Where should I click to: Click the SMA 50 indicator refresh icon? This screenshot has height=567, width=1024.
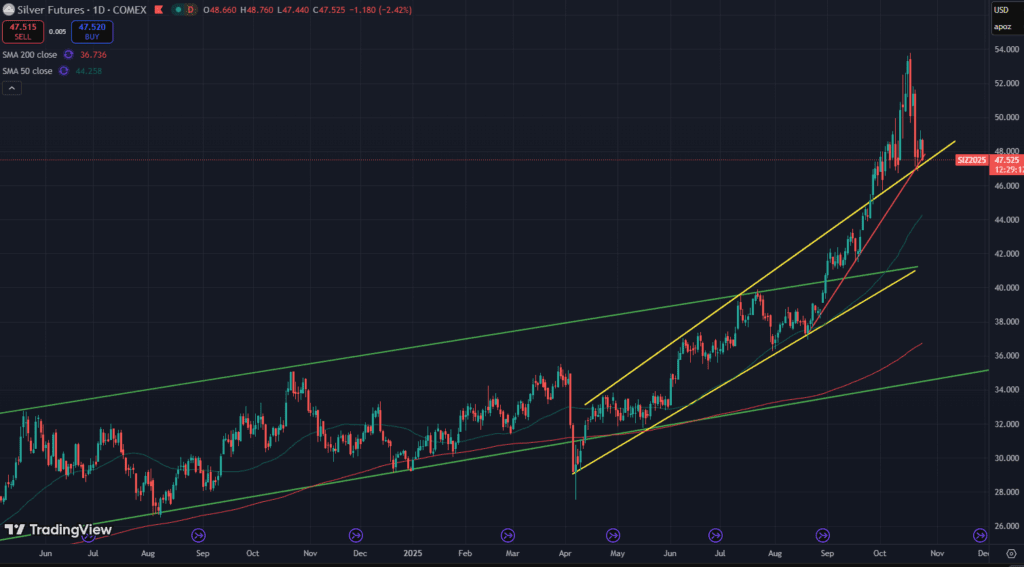click(x=63, y=71)
